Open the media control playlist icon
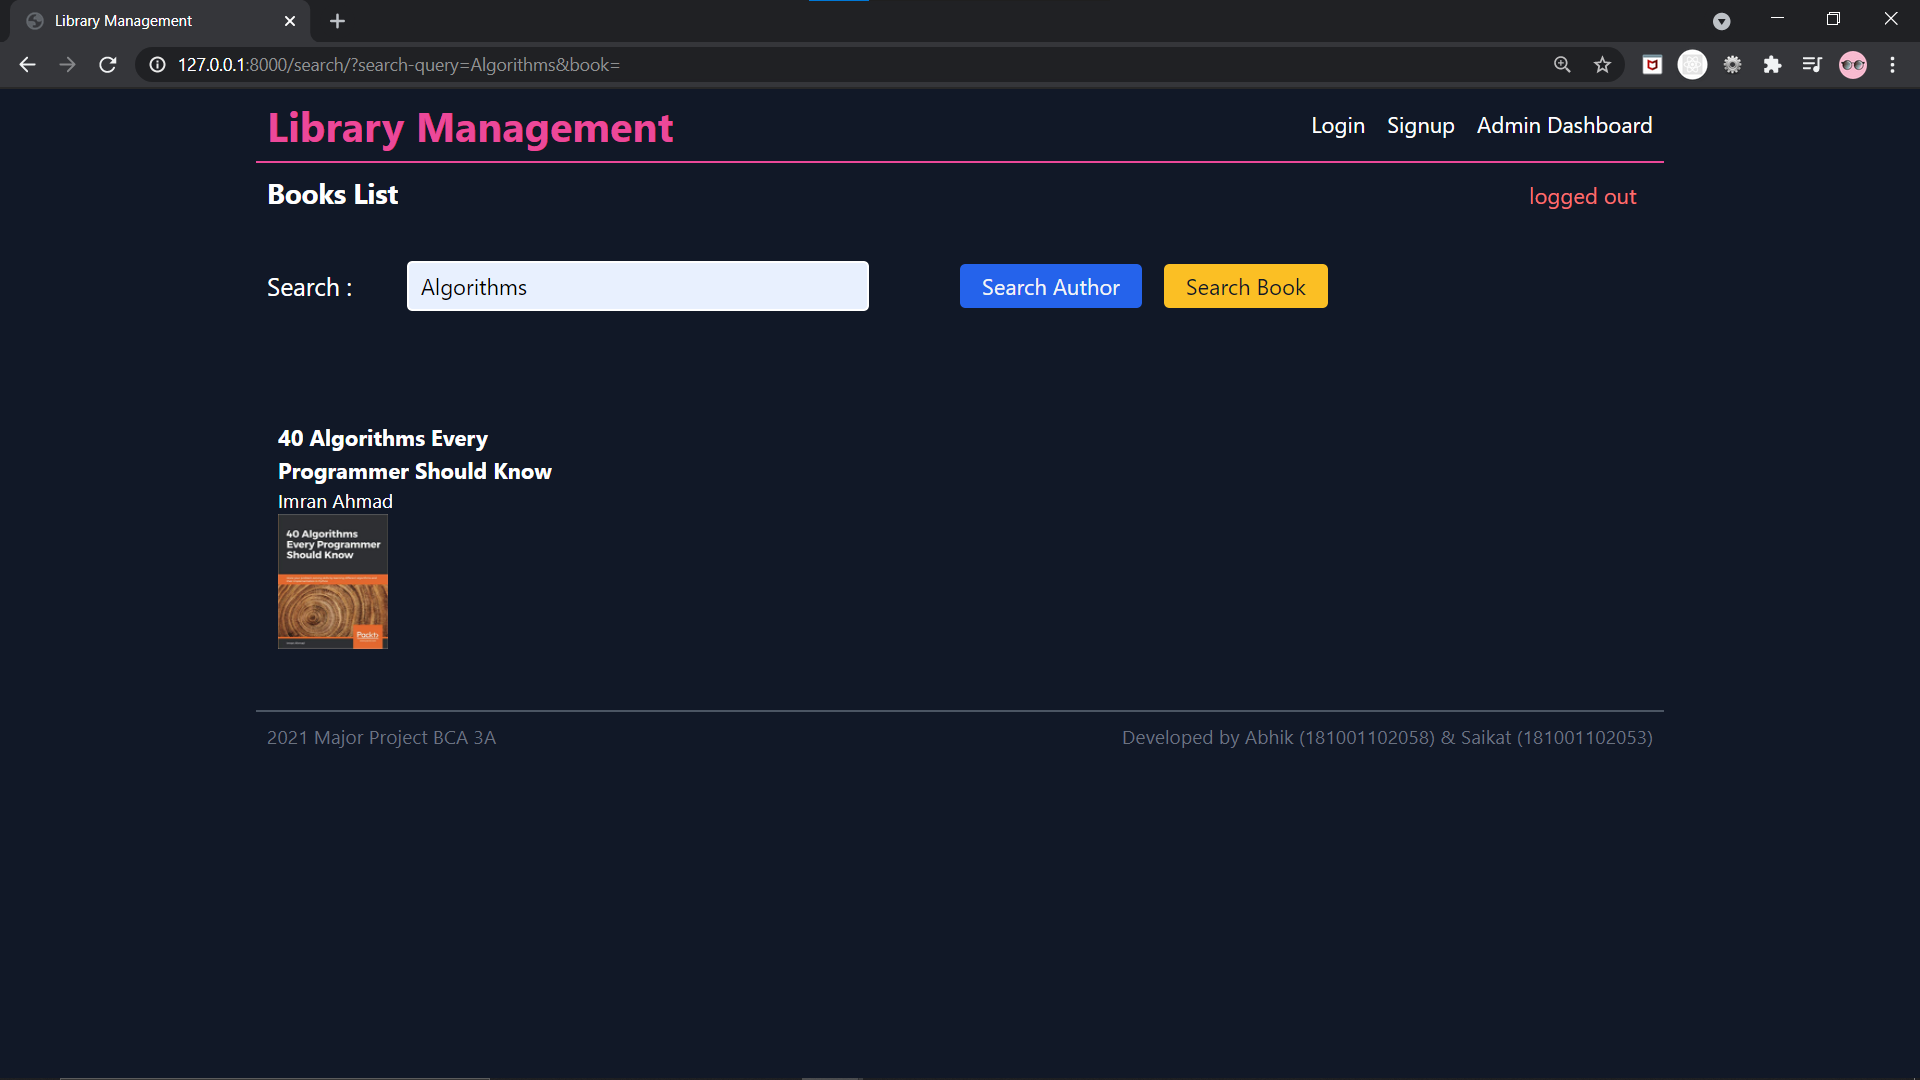The height and width of the screenshot is (1080, 1920). pos(1812,65)
